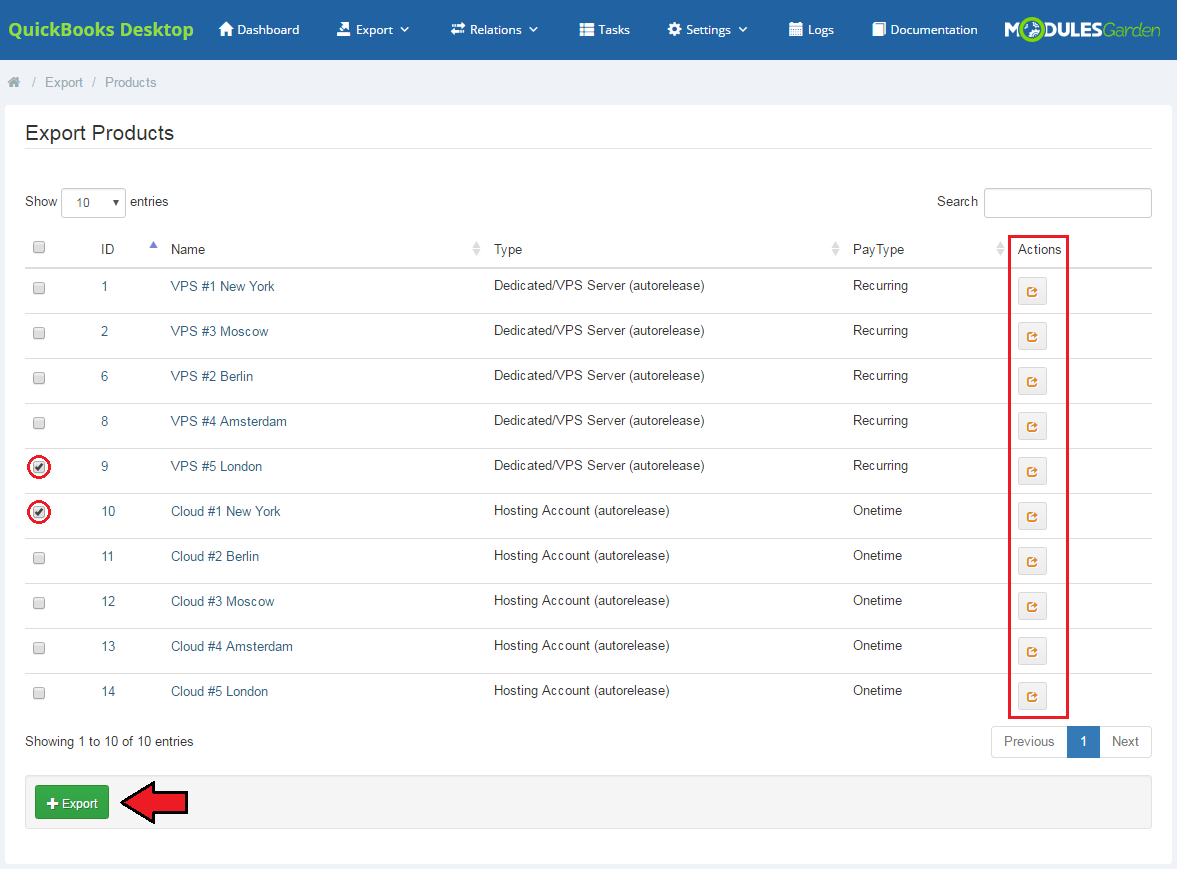
Task: Click the Type cell for Cloud #1 New York
Action: click(581, 511)
